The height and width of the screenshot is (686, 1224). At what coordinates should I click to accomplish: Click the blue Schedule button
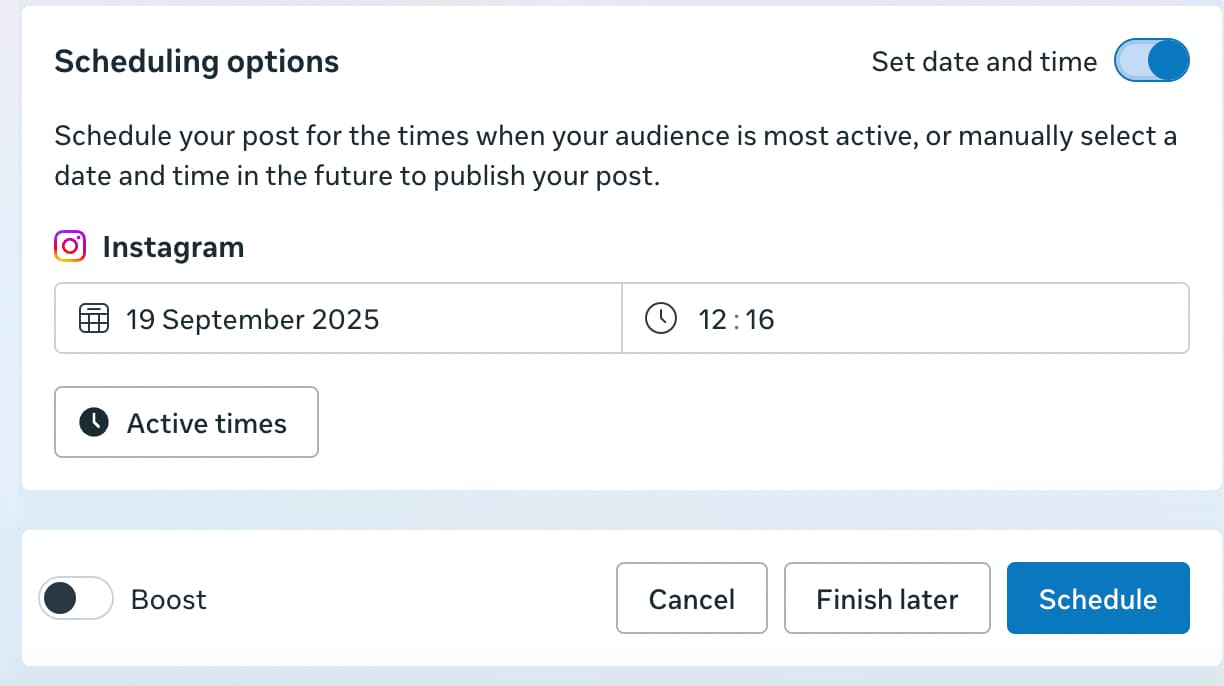[x=1097, y=599]
